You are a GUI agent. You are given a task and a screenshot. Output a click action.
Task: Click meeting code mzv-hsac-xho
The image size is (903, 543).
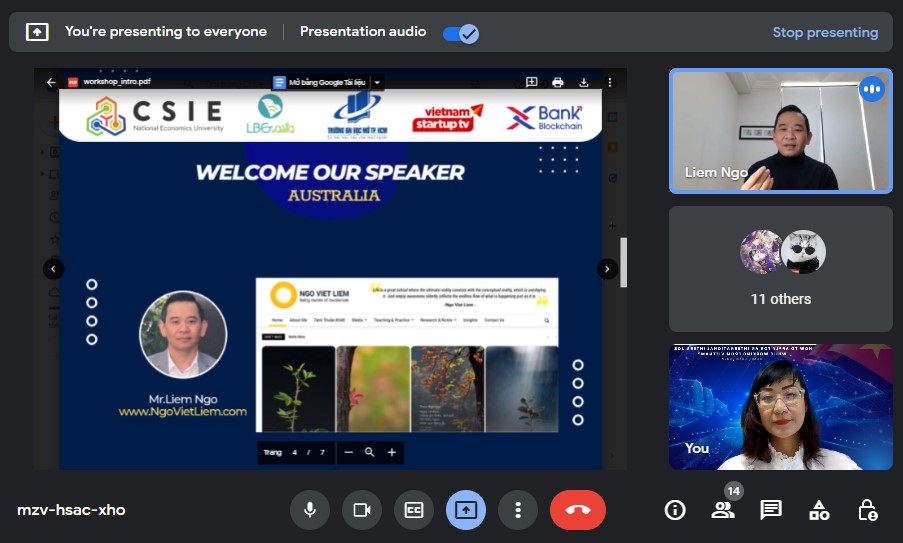click(71, 510)
